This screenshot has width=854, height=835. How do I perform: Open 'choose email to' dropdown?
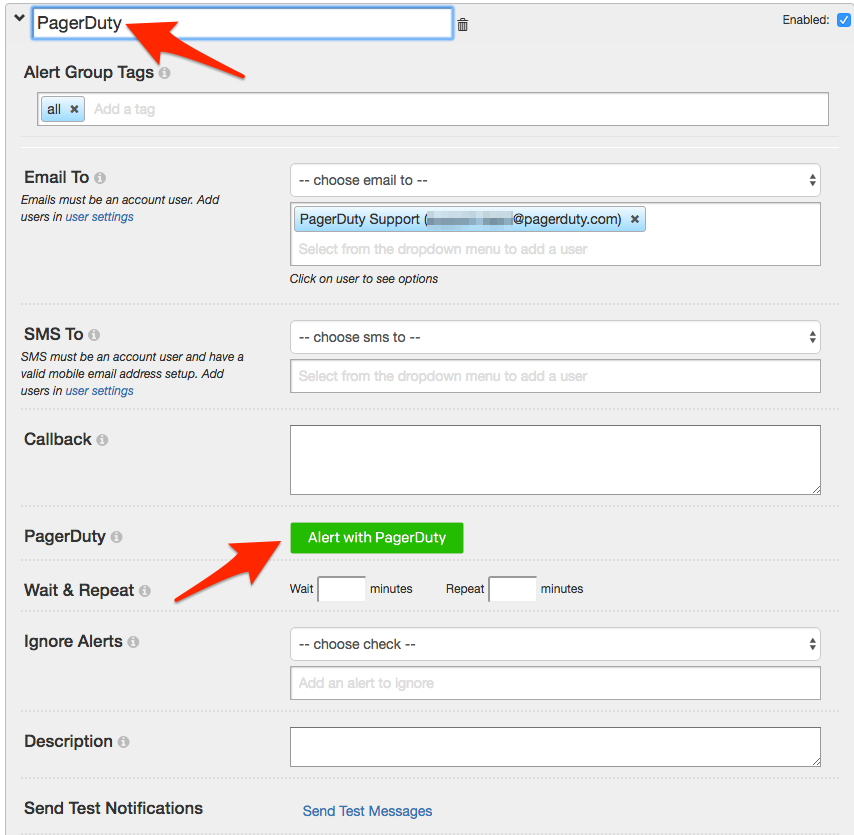pos(555,180)
